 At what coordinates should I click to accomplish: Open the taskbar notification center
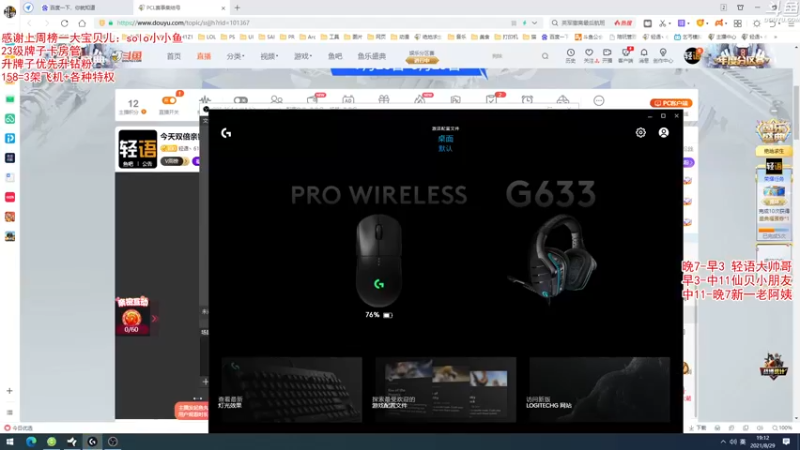[x=786, y=441]
